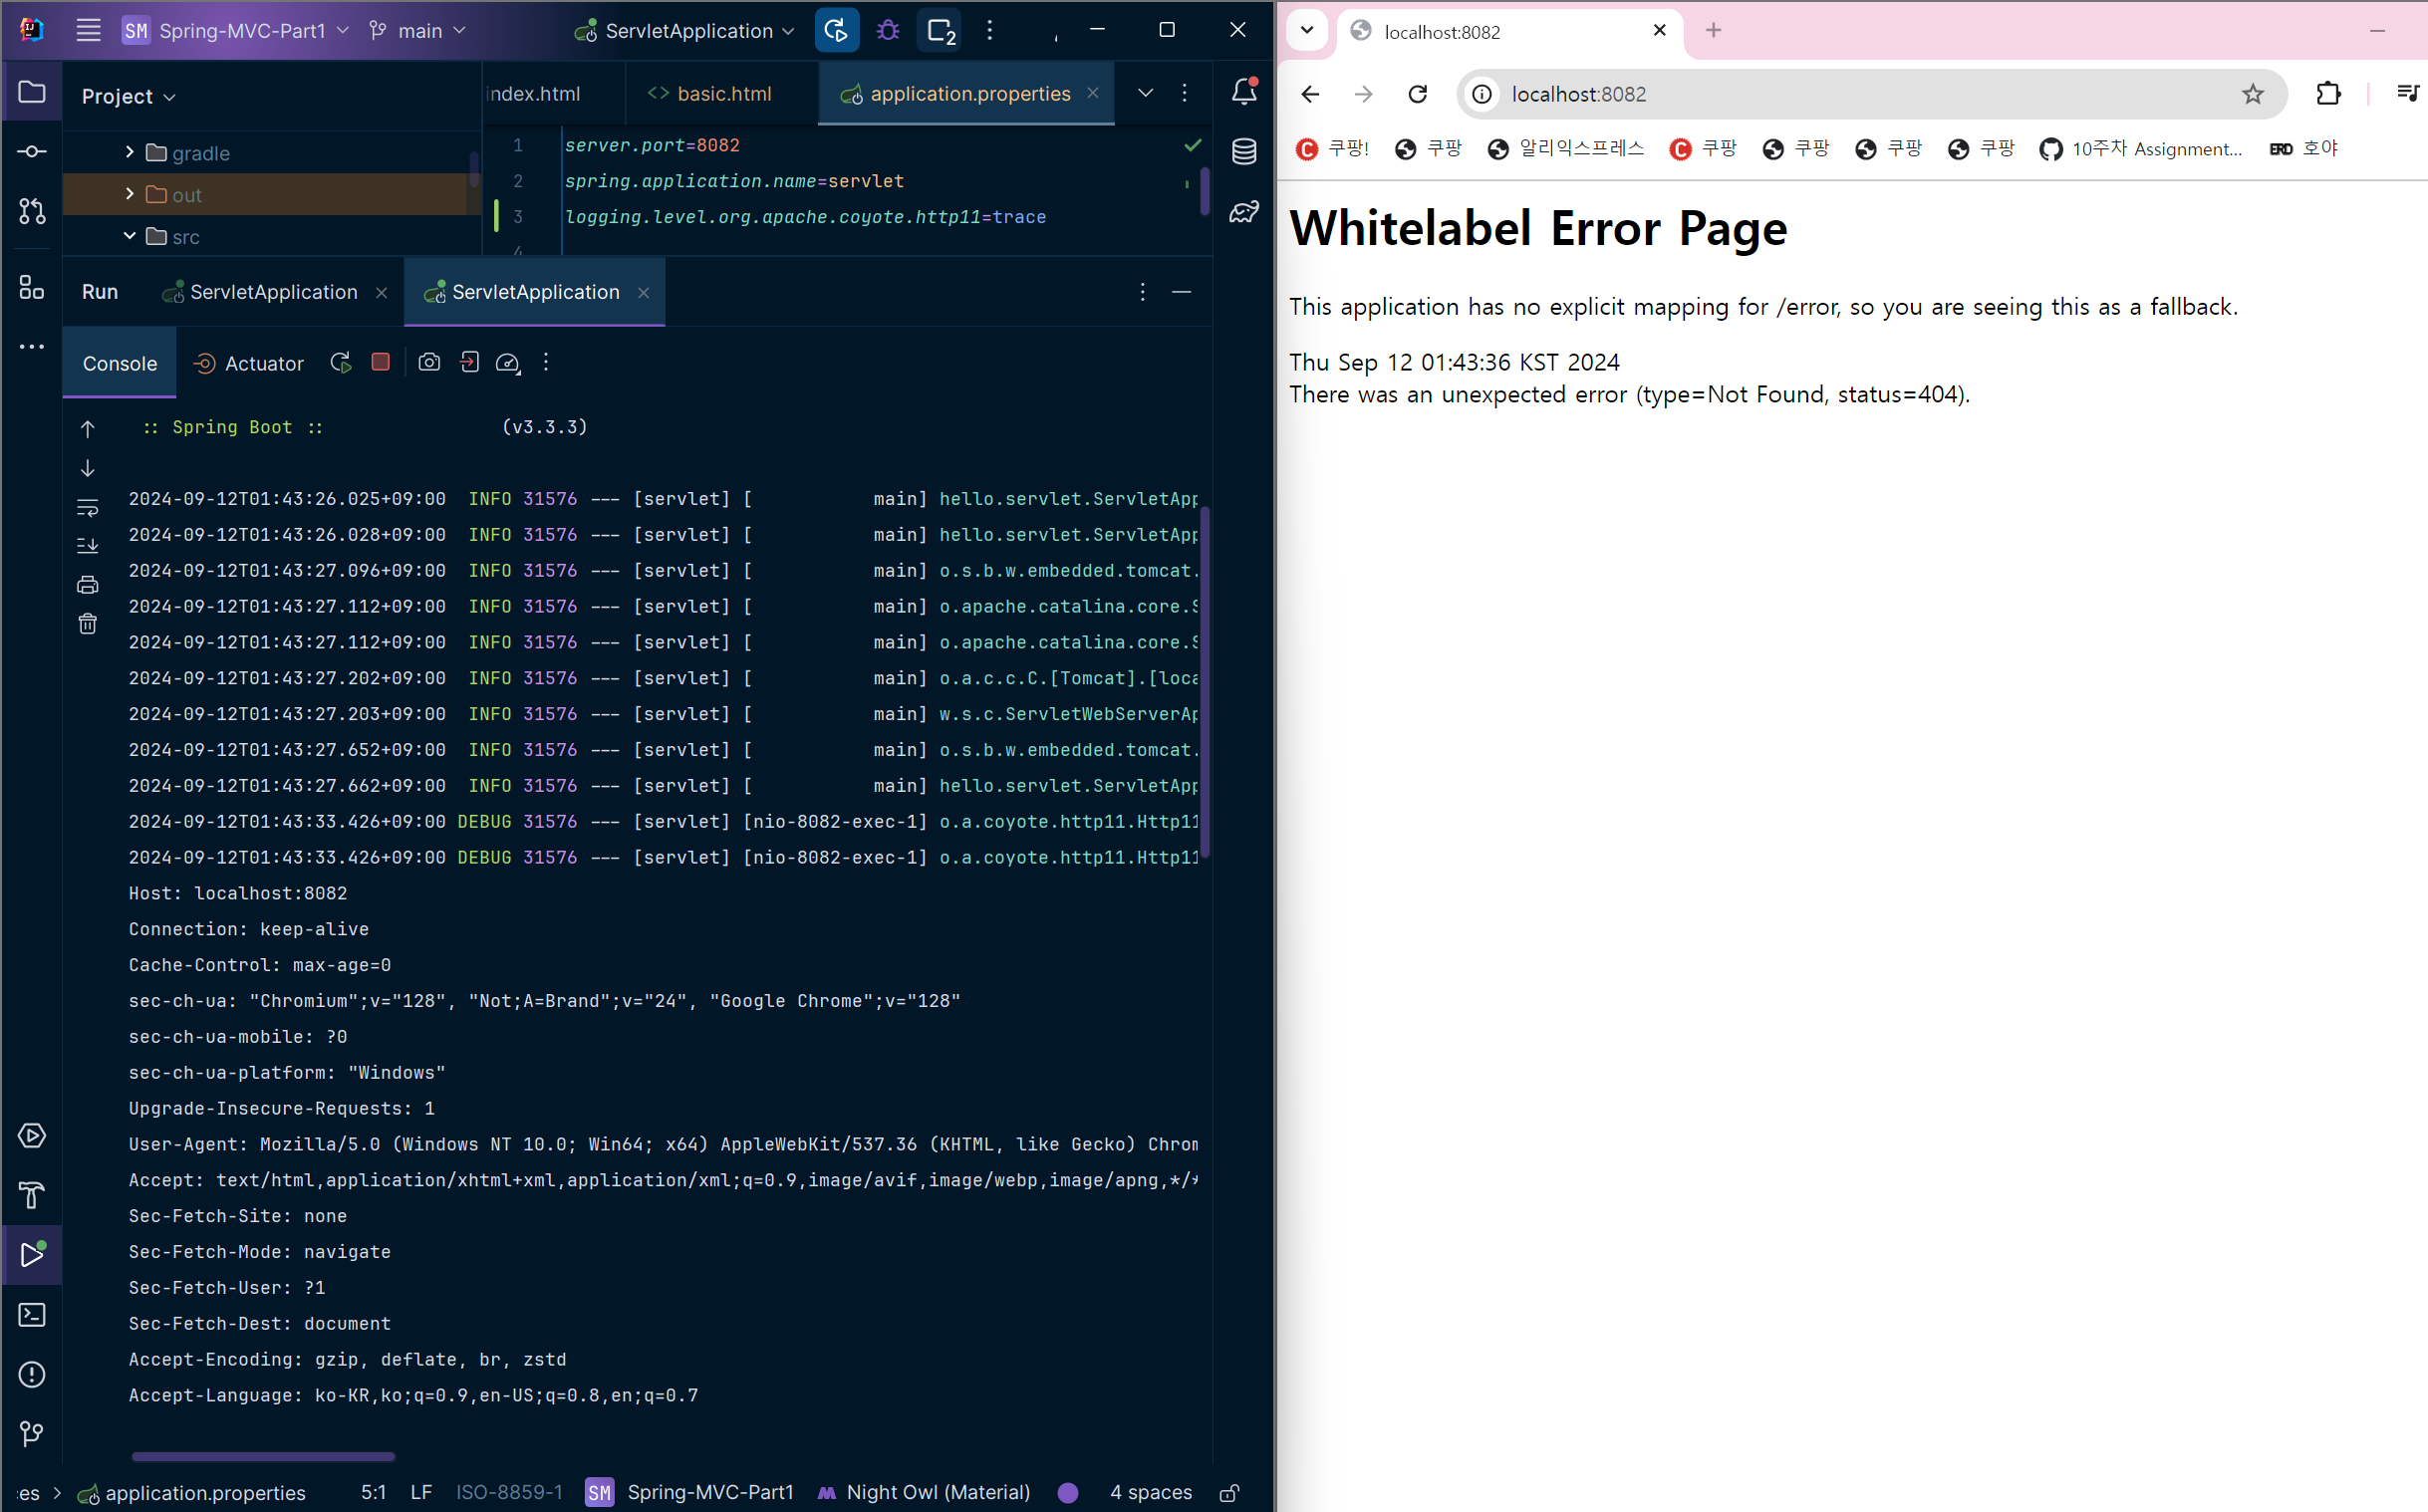2428x1512 pixels.
Task: Open the 10주차 Assignment bookmark
Action: coord(2141,148)
